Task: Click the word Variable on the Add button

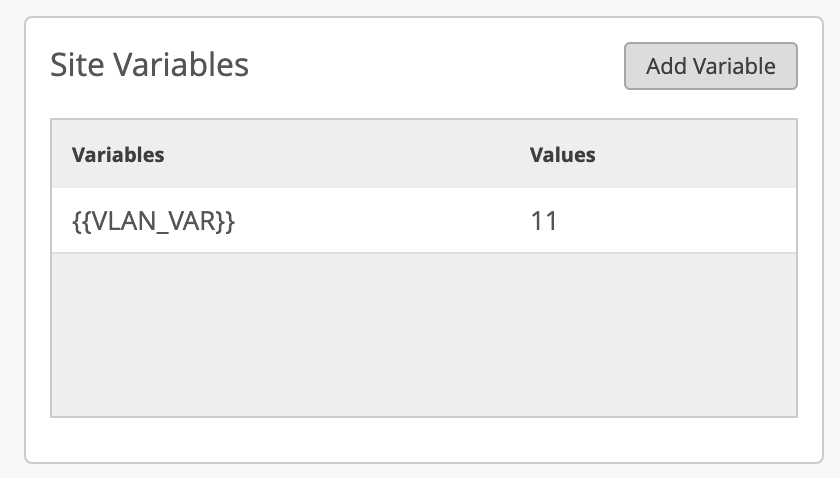Action: [739, 66]
